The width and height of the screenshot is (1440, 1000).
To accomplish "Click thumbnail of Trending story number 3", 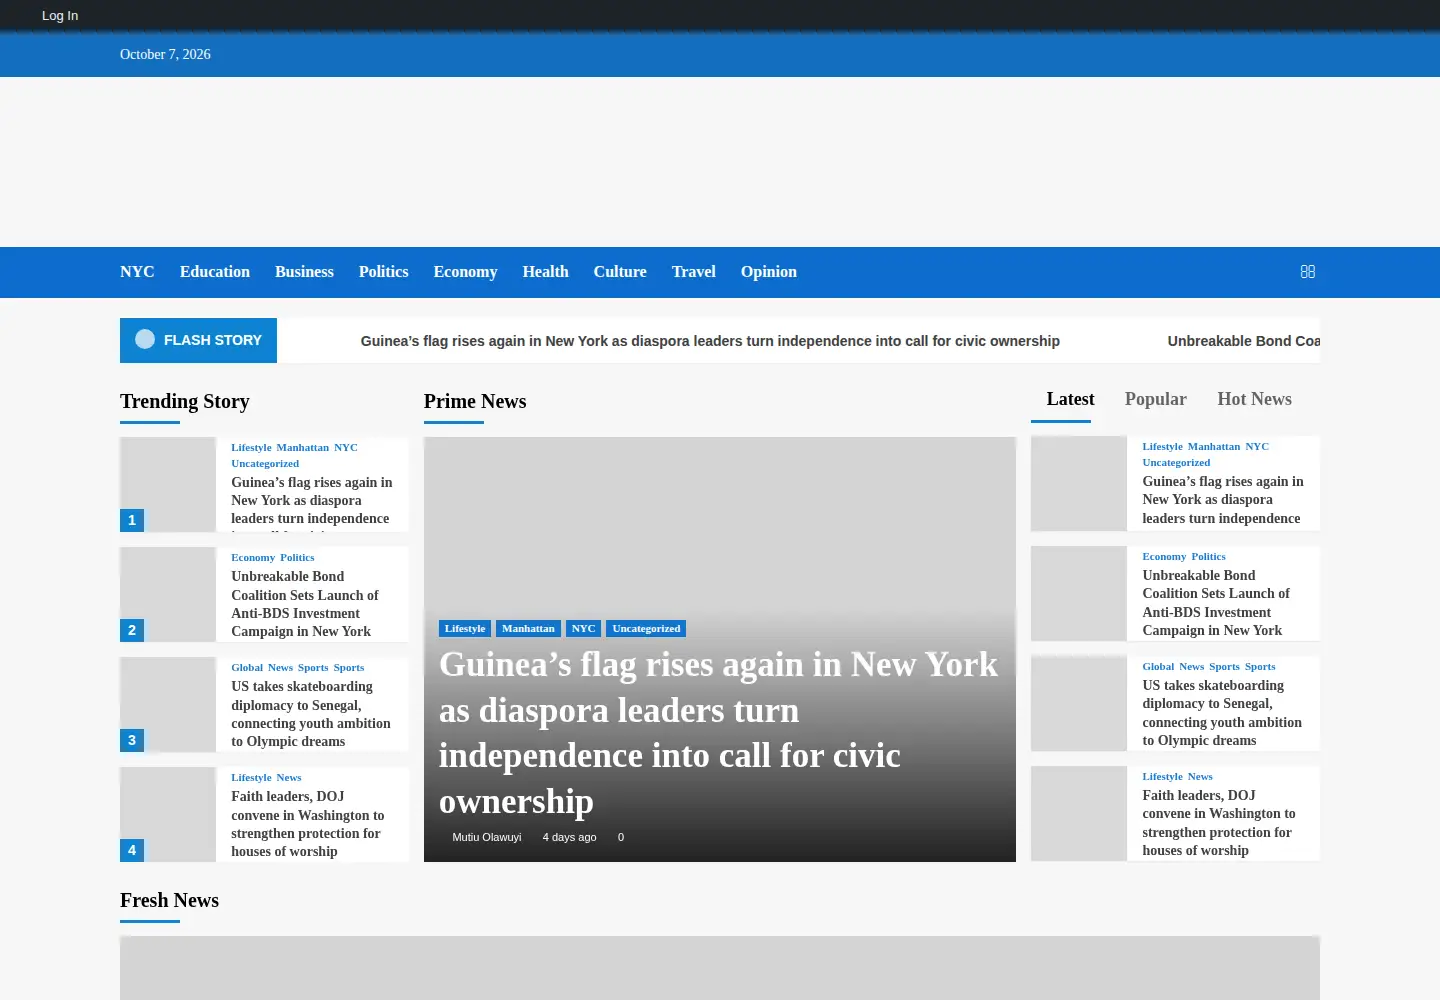I will [168, 704].
